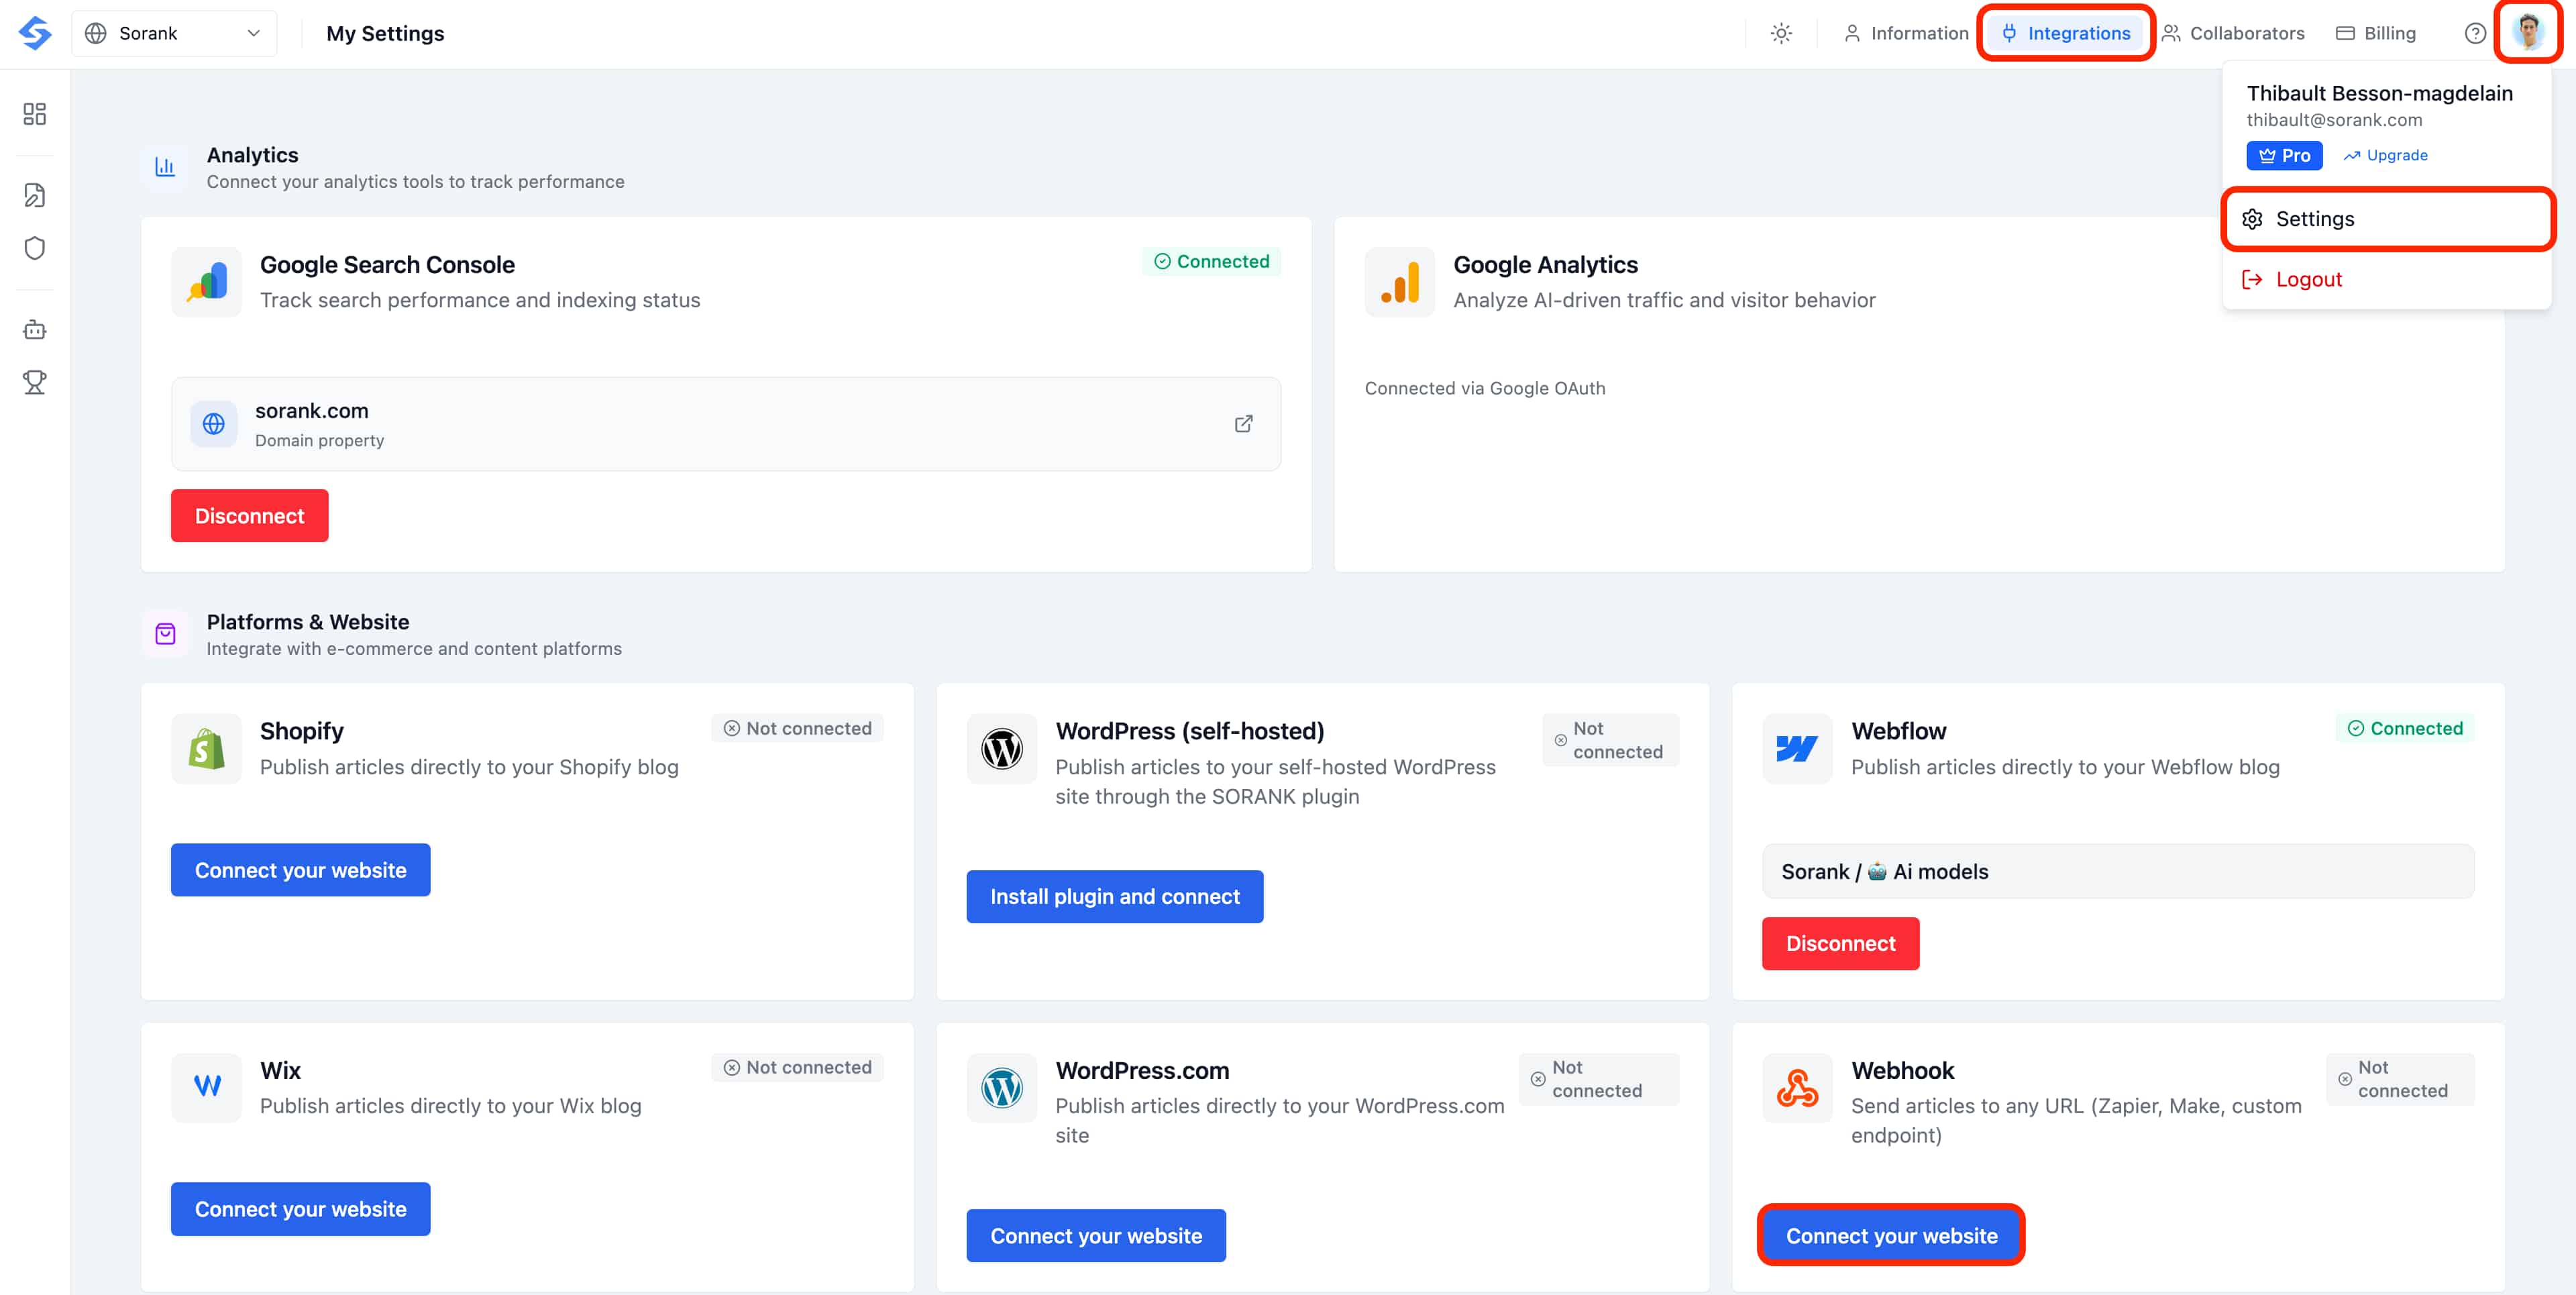
Task: Click the globe icon beside sorank.com
Action: [x=213, y=424]
